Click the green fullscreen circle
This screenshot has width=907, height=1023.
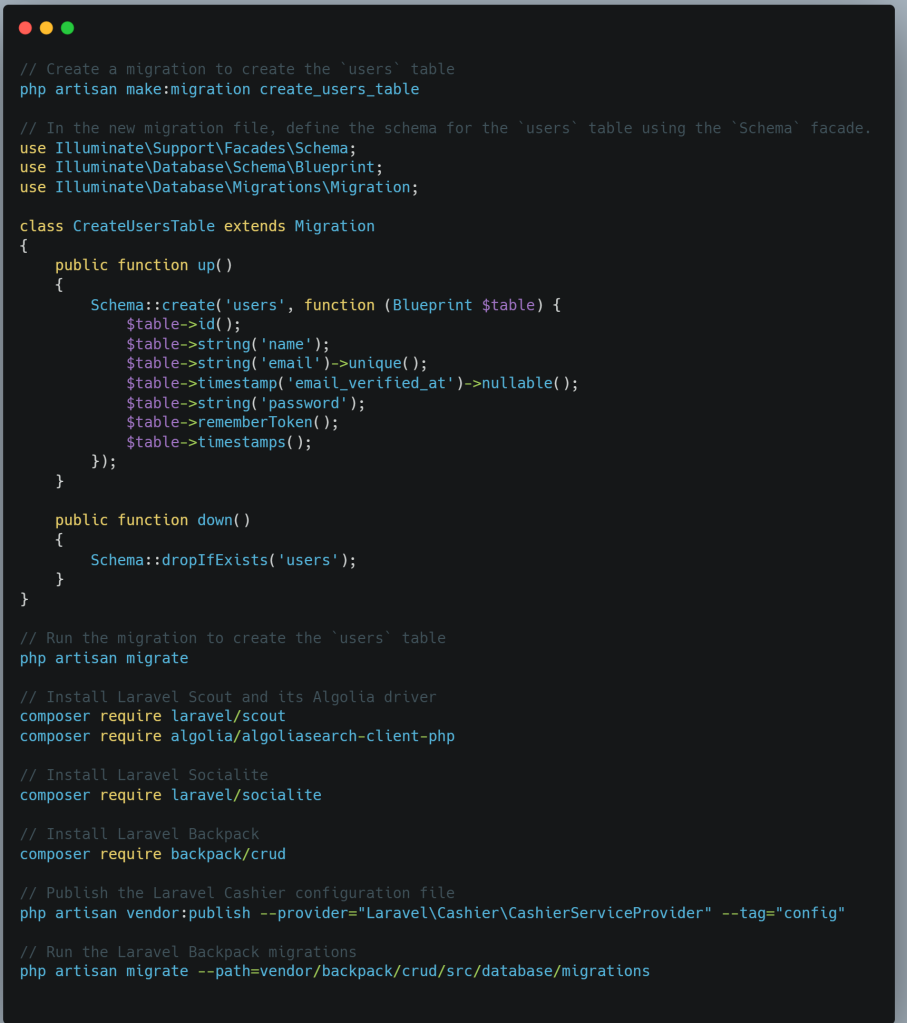click(x=67, y=28)
